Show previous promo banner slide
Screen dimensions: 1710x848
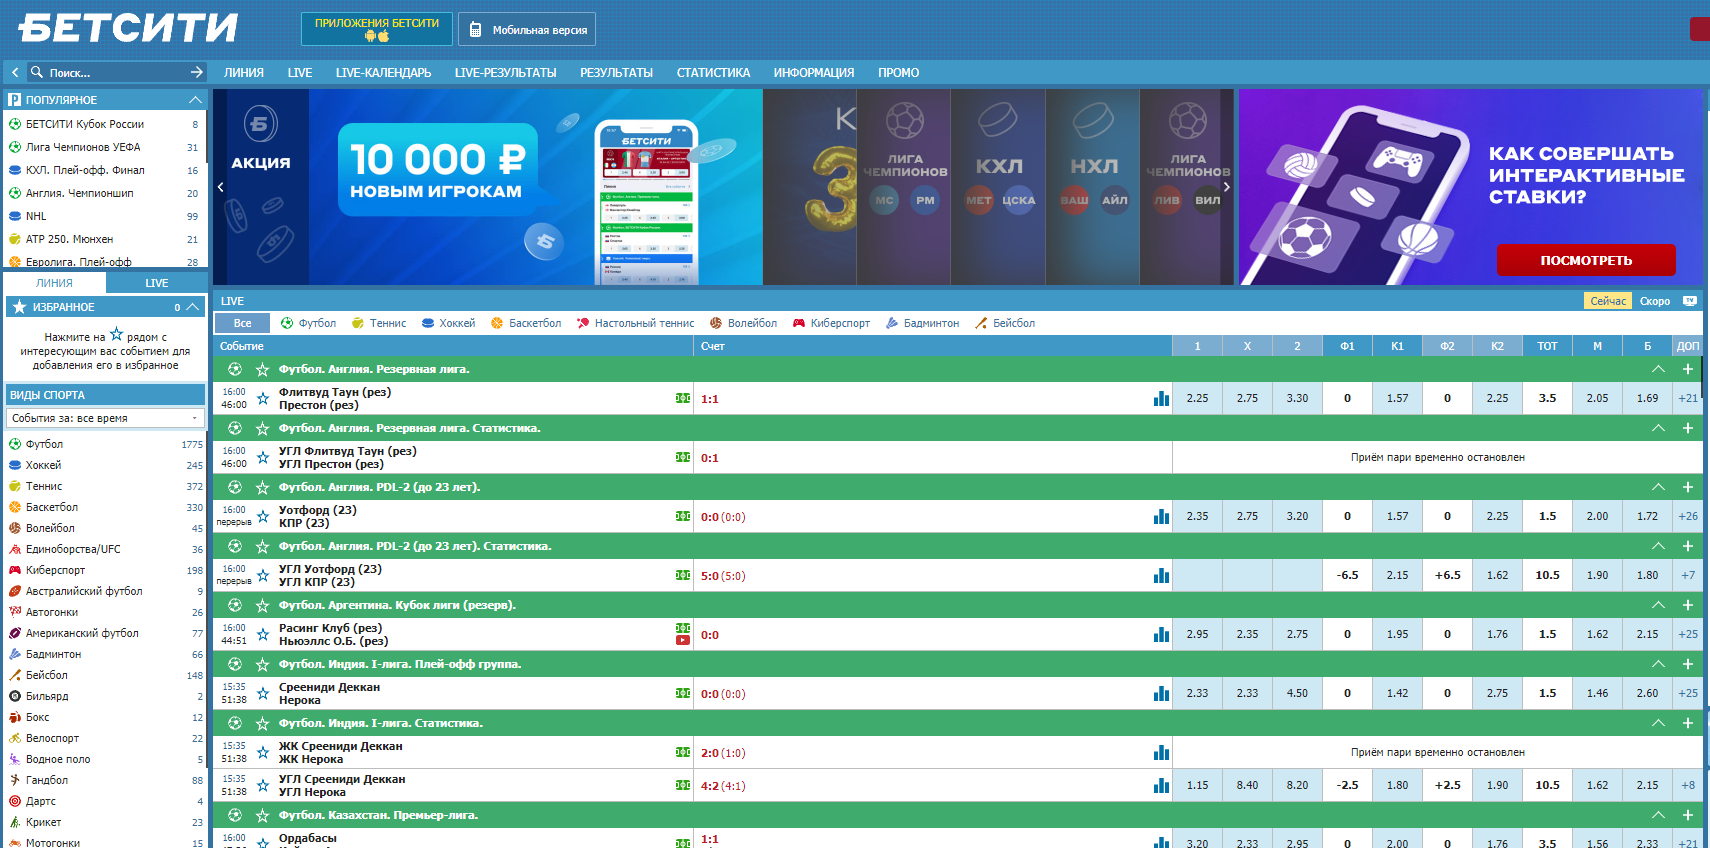coord(221,187)
